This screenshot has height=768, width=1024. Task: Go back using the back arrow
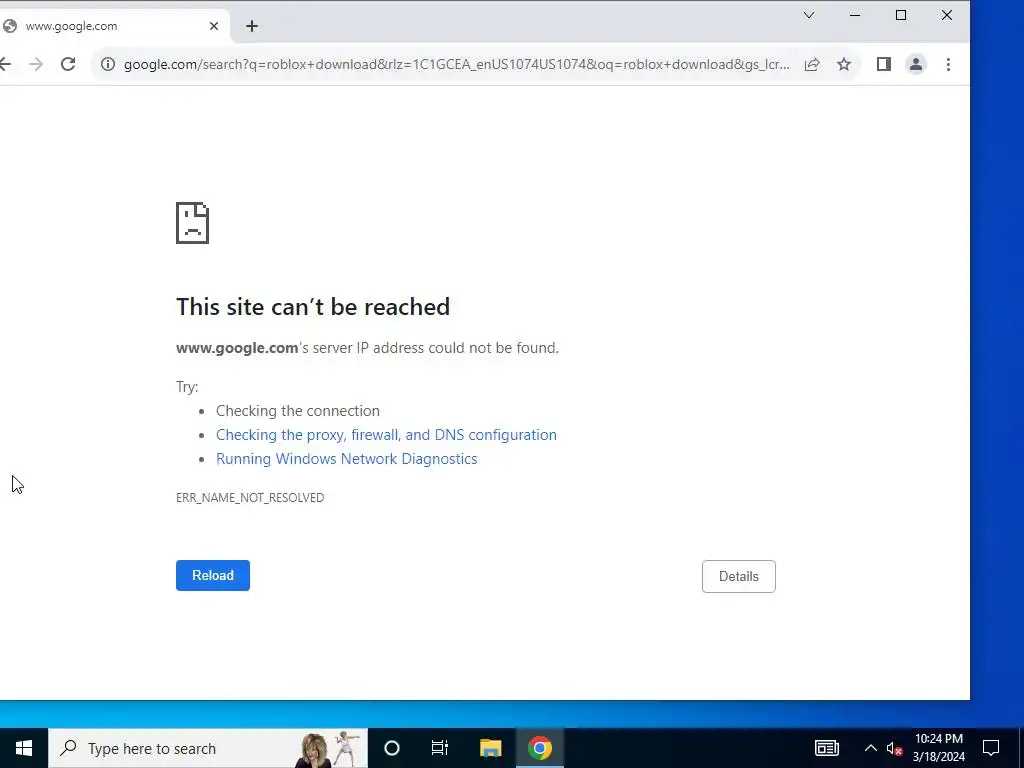pos(5,64)
